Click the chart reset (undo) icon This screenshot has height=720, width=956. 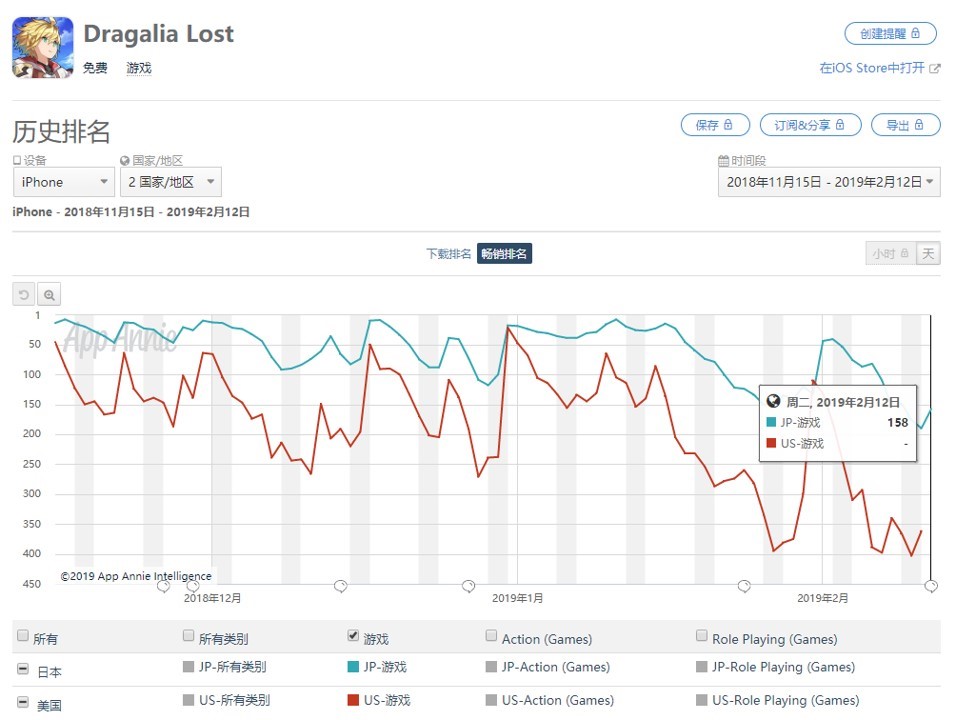(x=23, y=294)
